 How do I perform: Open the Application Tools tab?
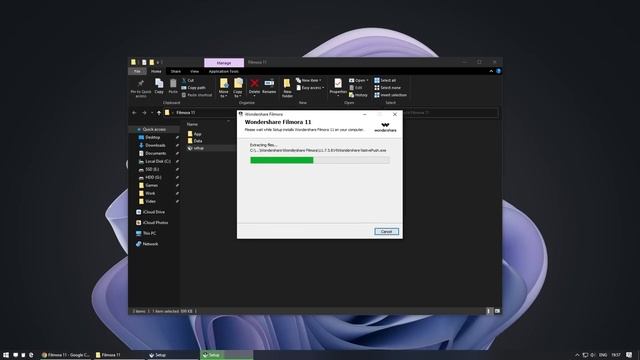click(223, 71)
